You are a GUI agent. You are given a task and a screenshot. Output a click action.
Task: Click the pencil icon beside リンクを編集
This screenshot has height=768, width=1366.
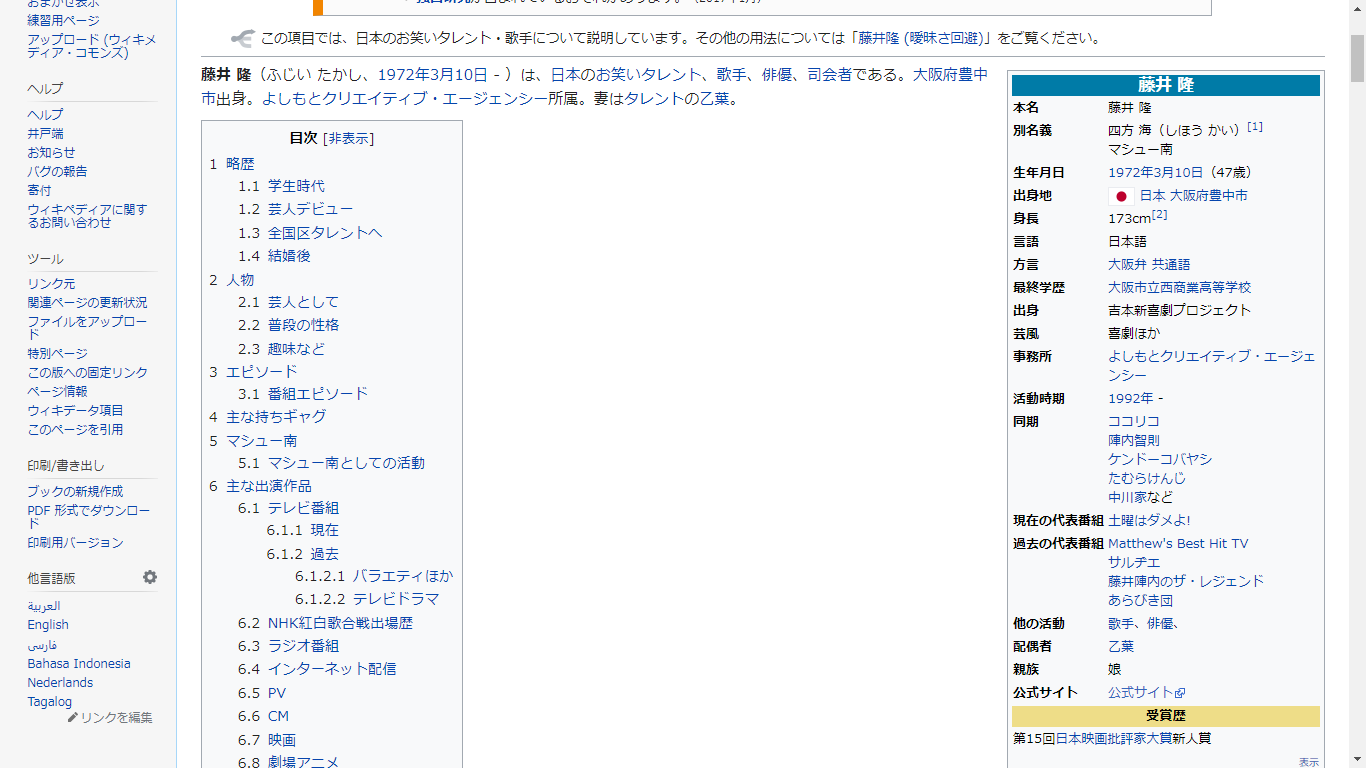73,717
